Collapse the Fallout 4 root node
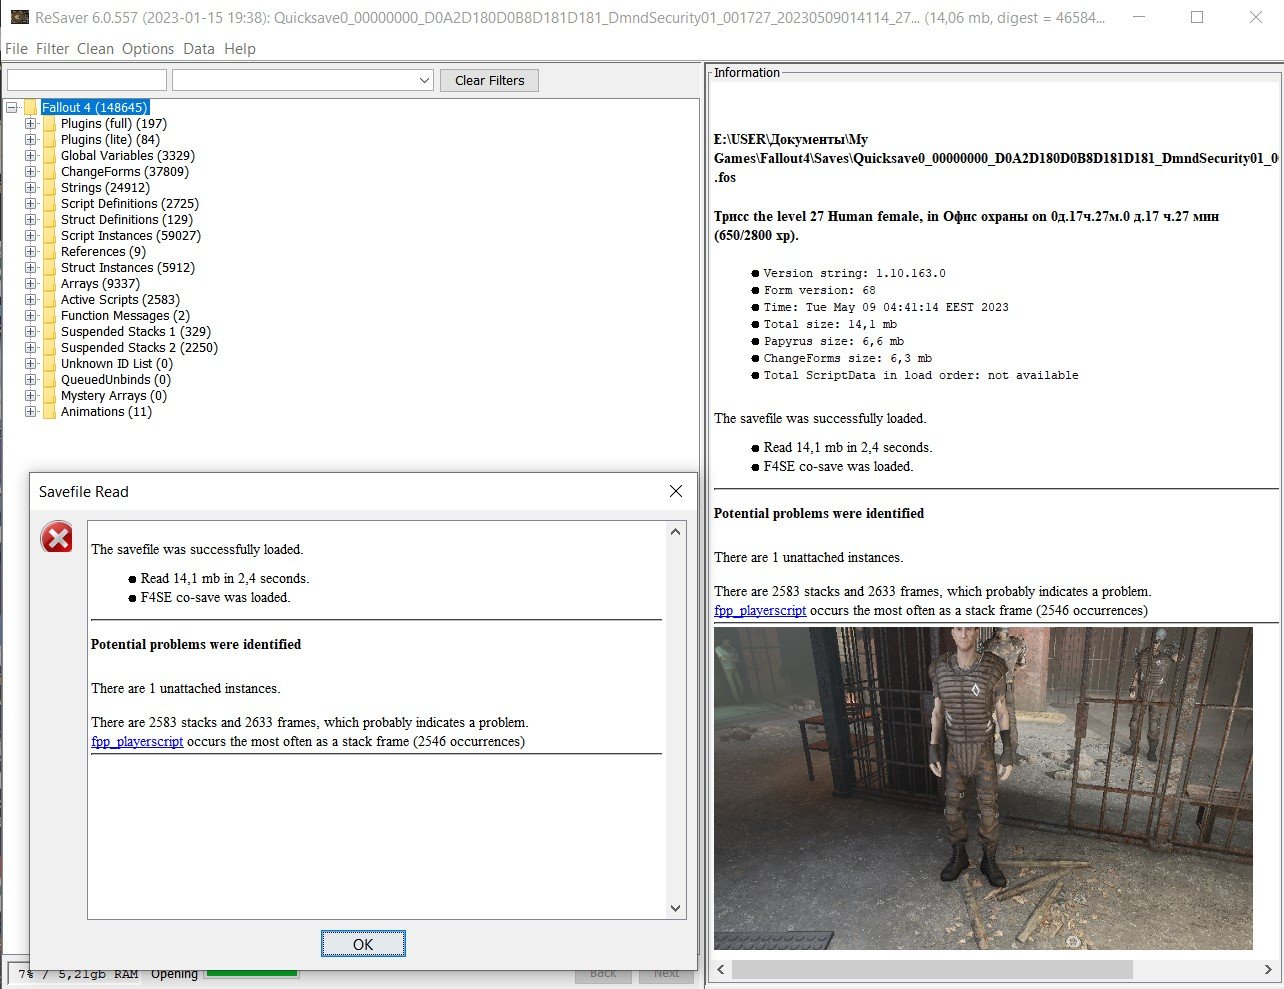 (12, 108)
